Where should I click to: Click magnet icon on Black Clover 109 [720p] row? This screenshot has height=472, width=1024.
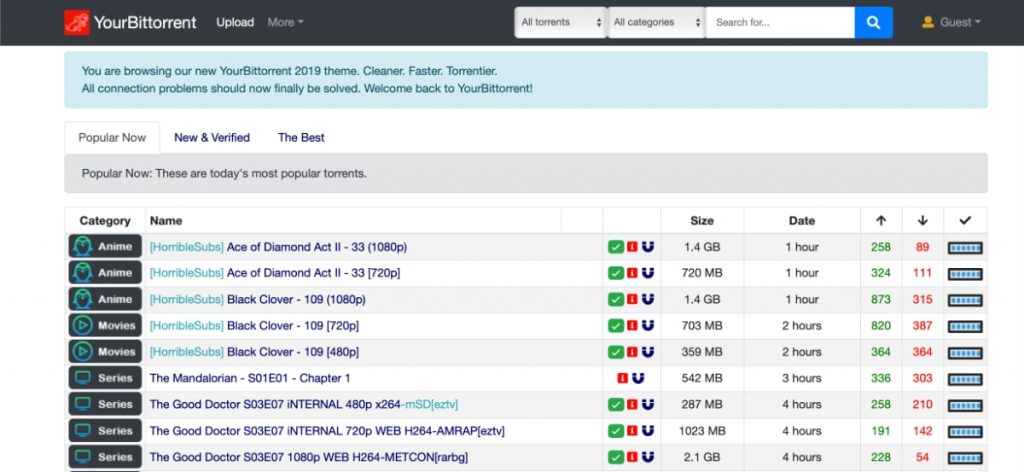(647, 325)
